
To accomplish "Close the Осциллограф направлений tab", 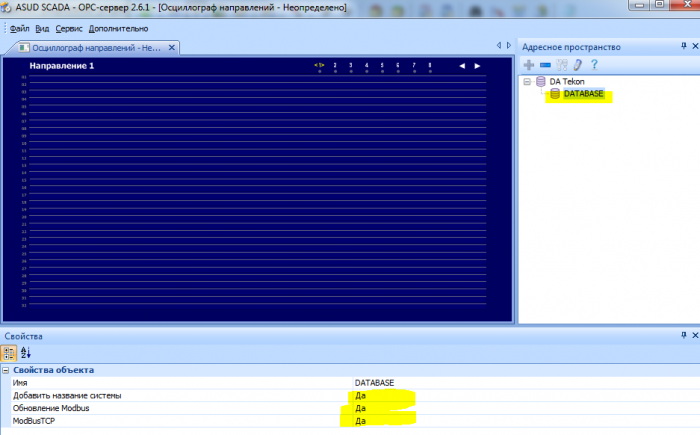I will pos(172,47).
